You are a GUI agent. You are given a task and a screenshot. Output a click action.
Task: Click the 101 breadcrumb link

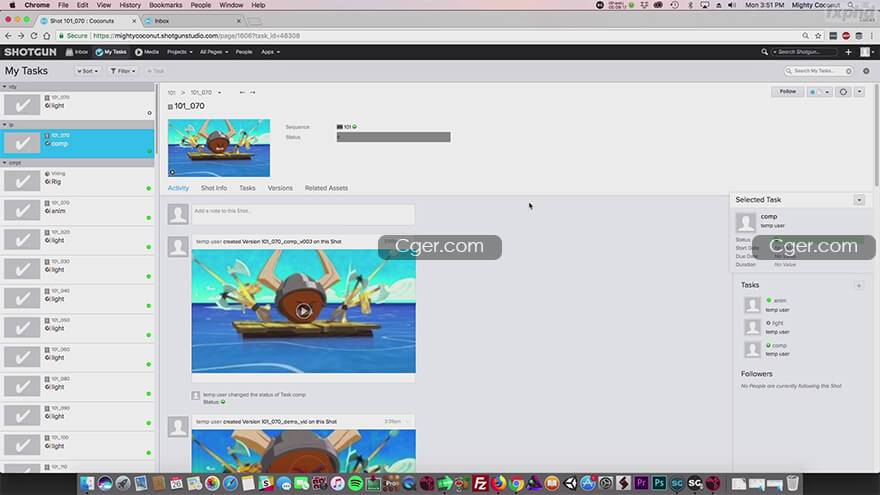tap(172, 93)
